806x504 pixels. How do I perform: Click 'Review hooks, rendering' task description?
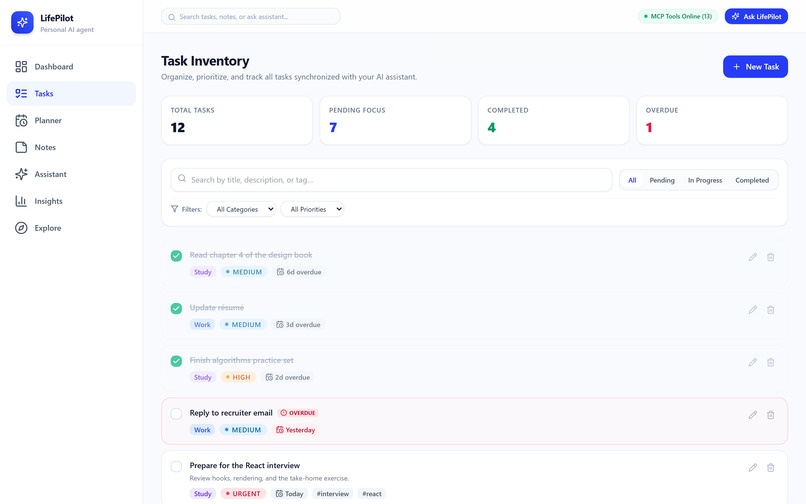pyautogui.click(x=269, y=478)
